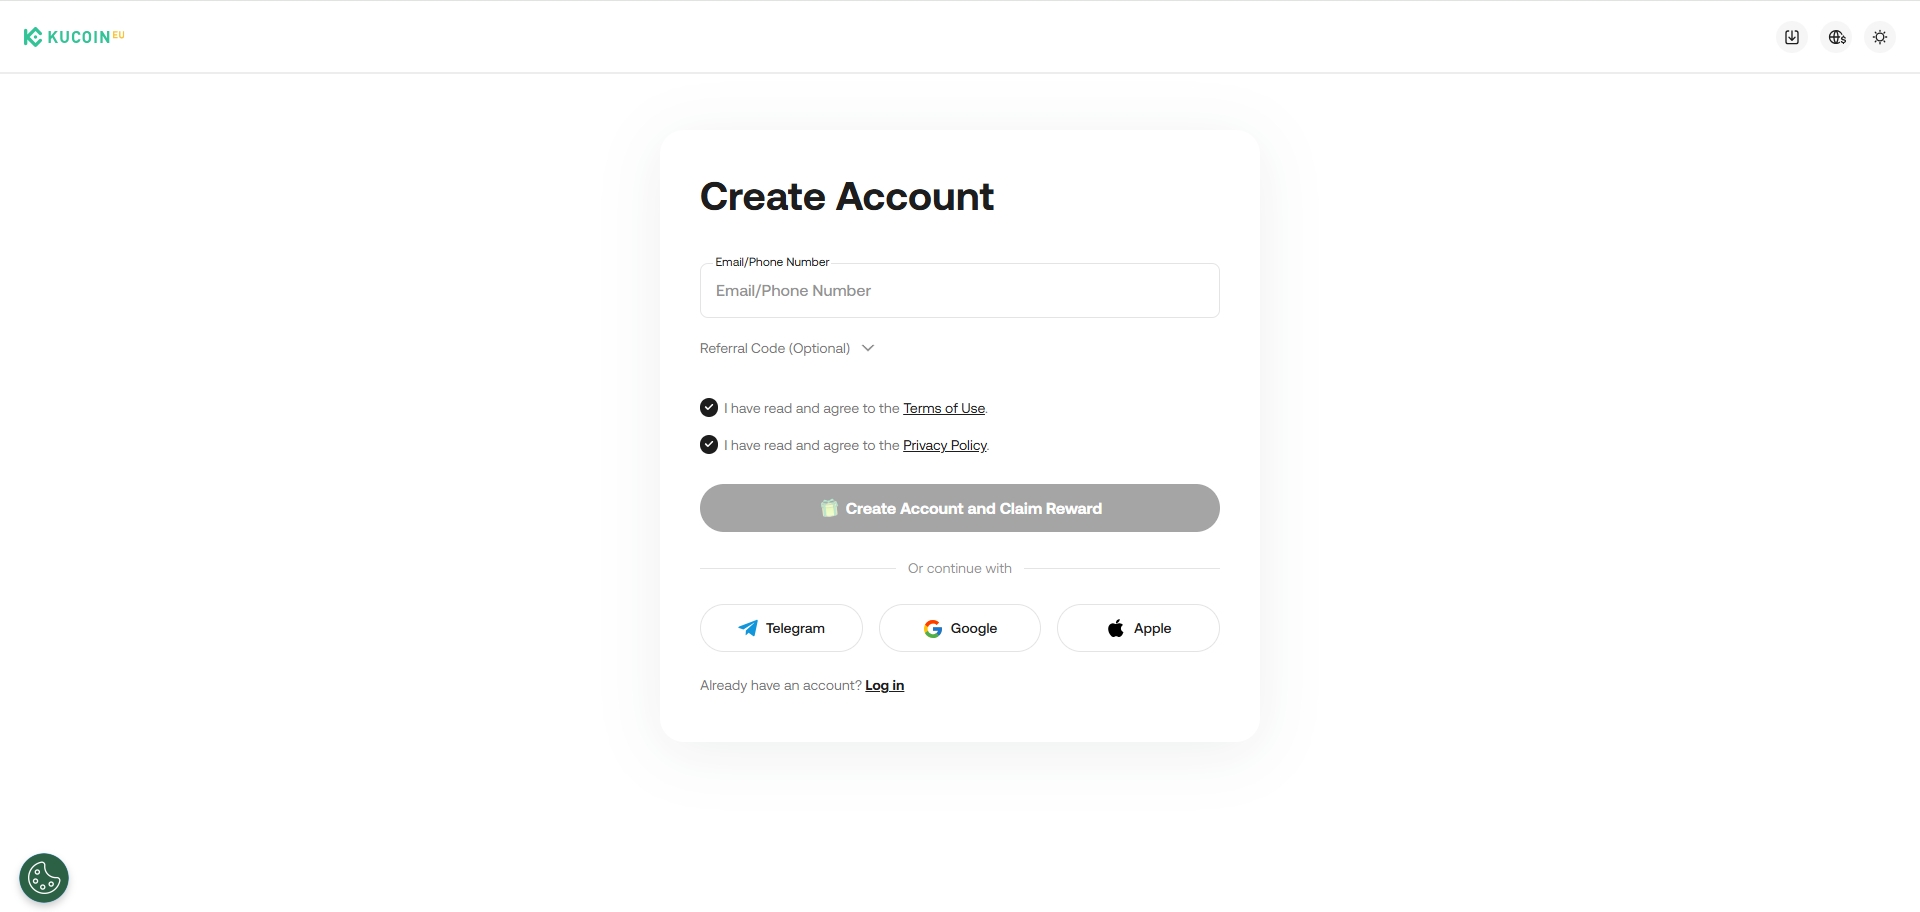Open language and currency globe settings

click(1837, 37)
